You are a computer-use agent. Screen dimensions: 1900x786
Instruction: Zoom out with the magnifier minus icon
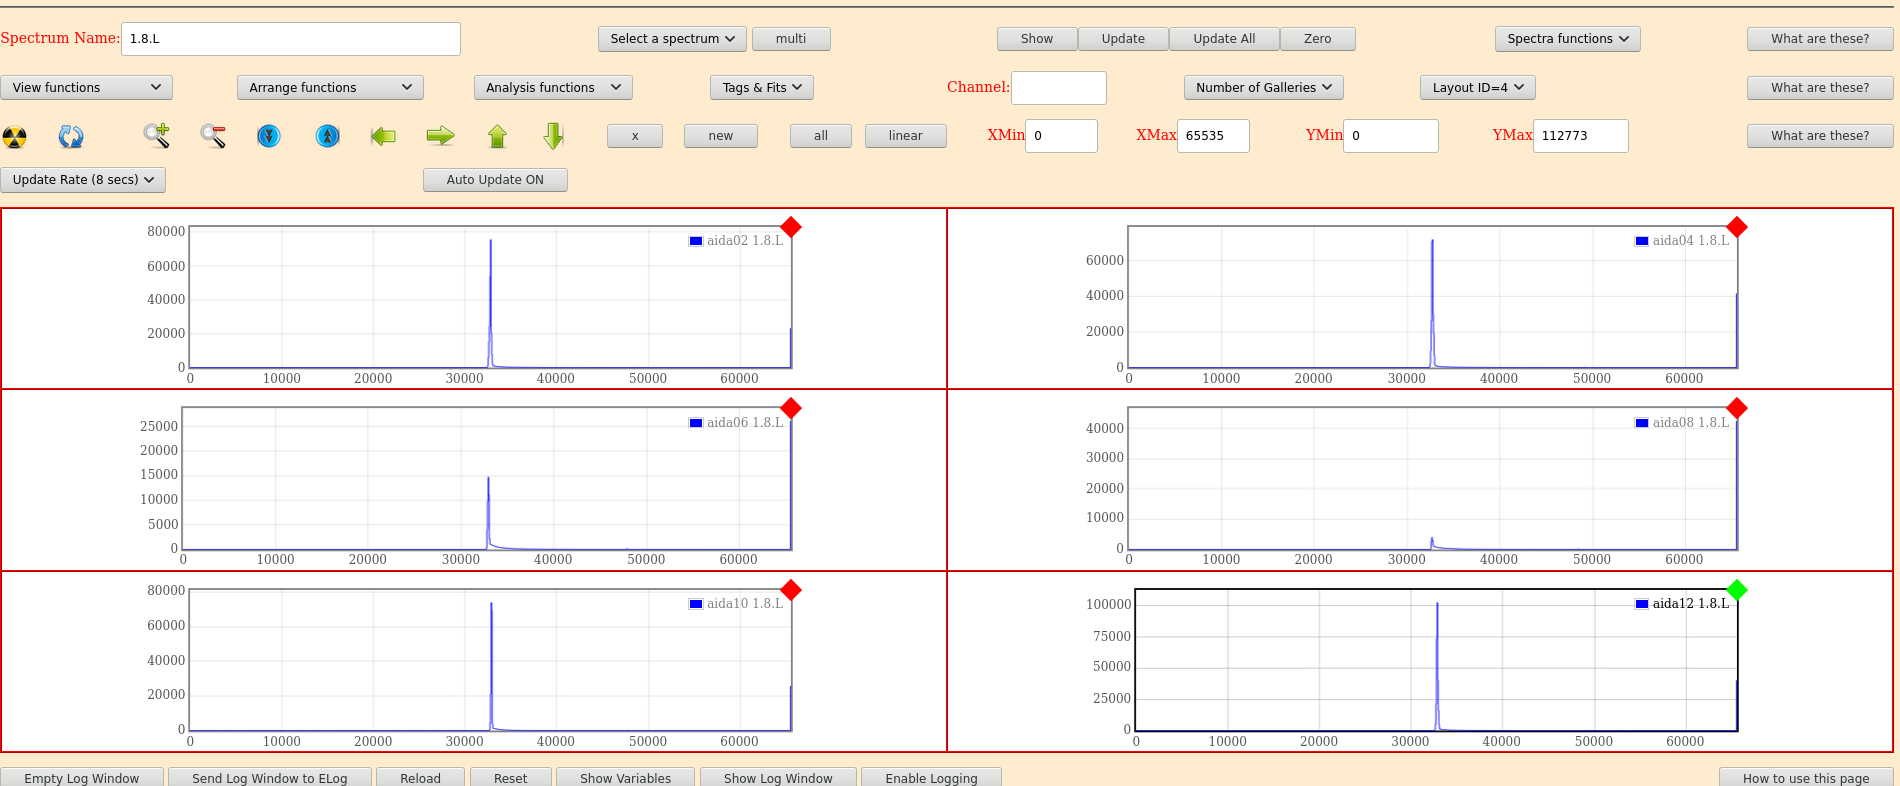coord(212,136)
